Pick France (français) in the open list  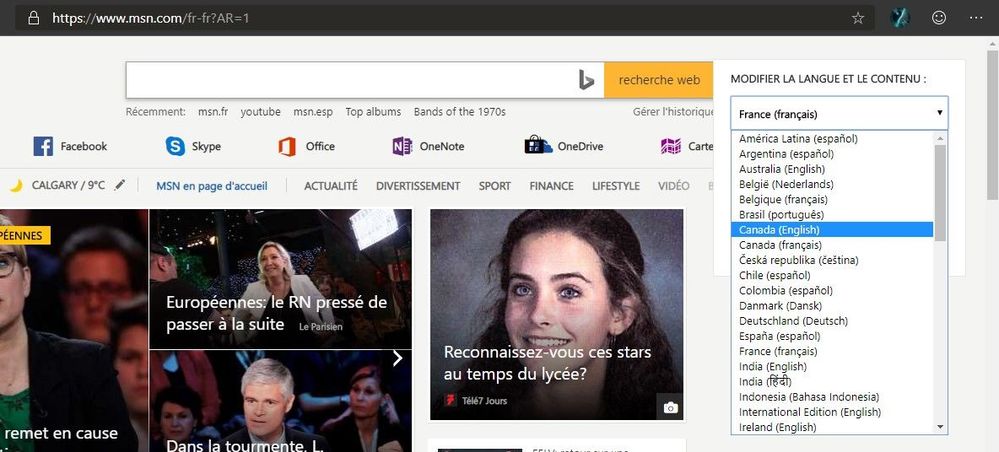click(832, 351)
